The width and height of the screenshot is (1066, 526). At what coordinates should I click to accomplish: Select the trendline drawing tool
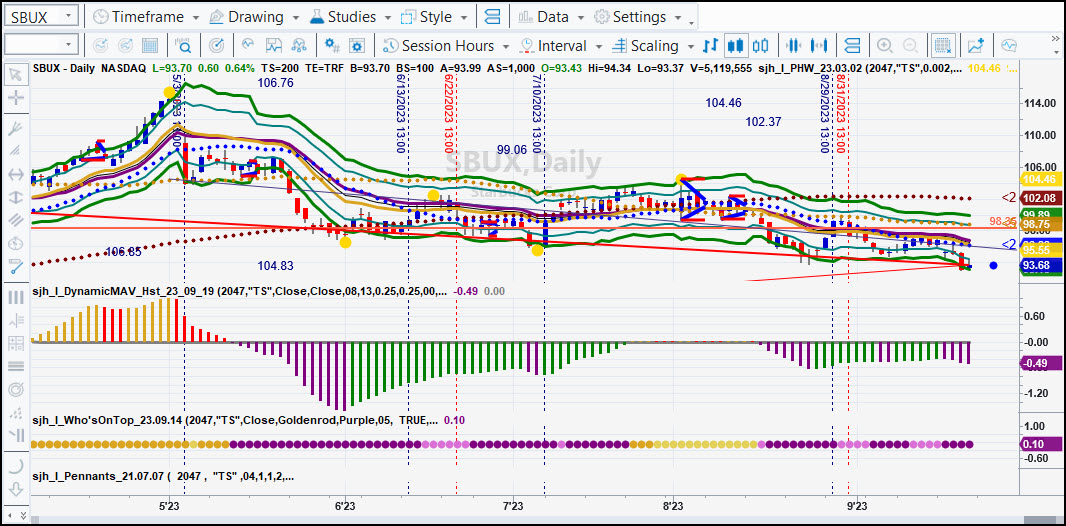coord(15,266)
